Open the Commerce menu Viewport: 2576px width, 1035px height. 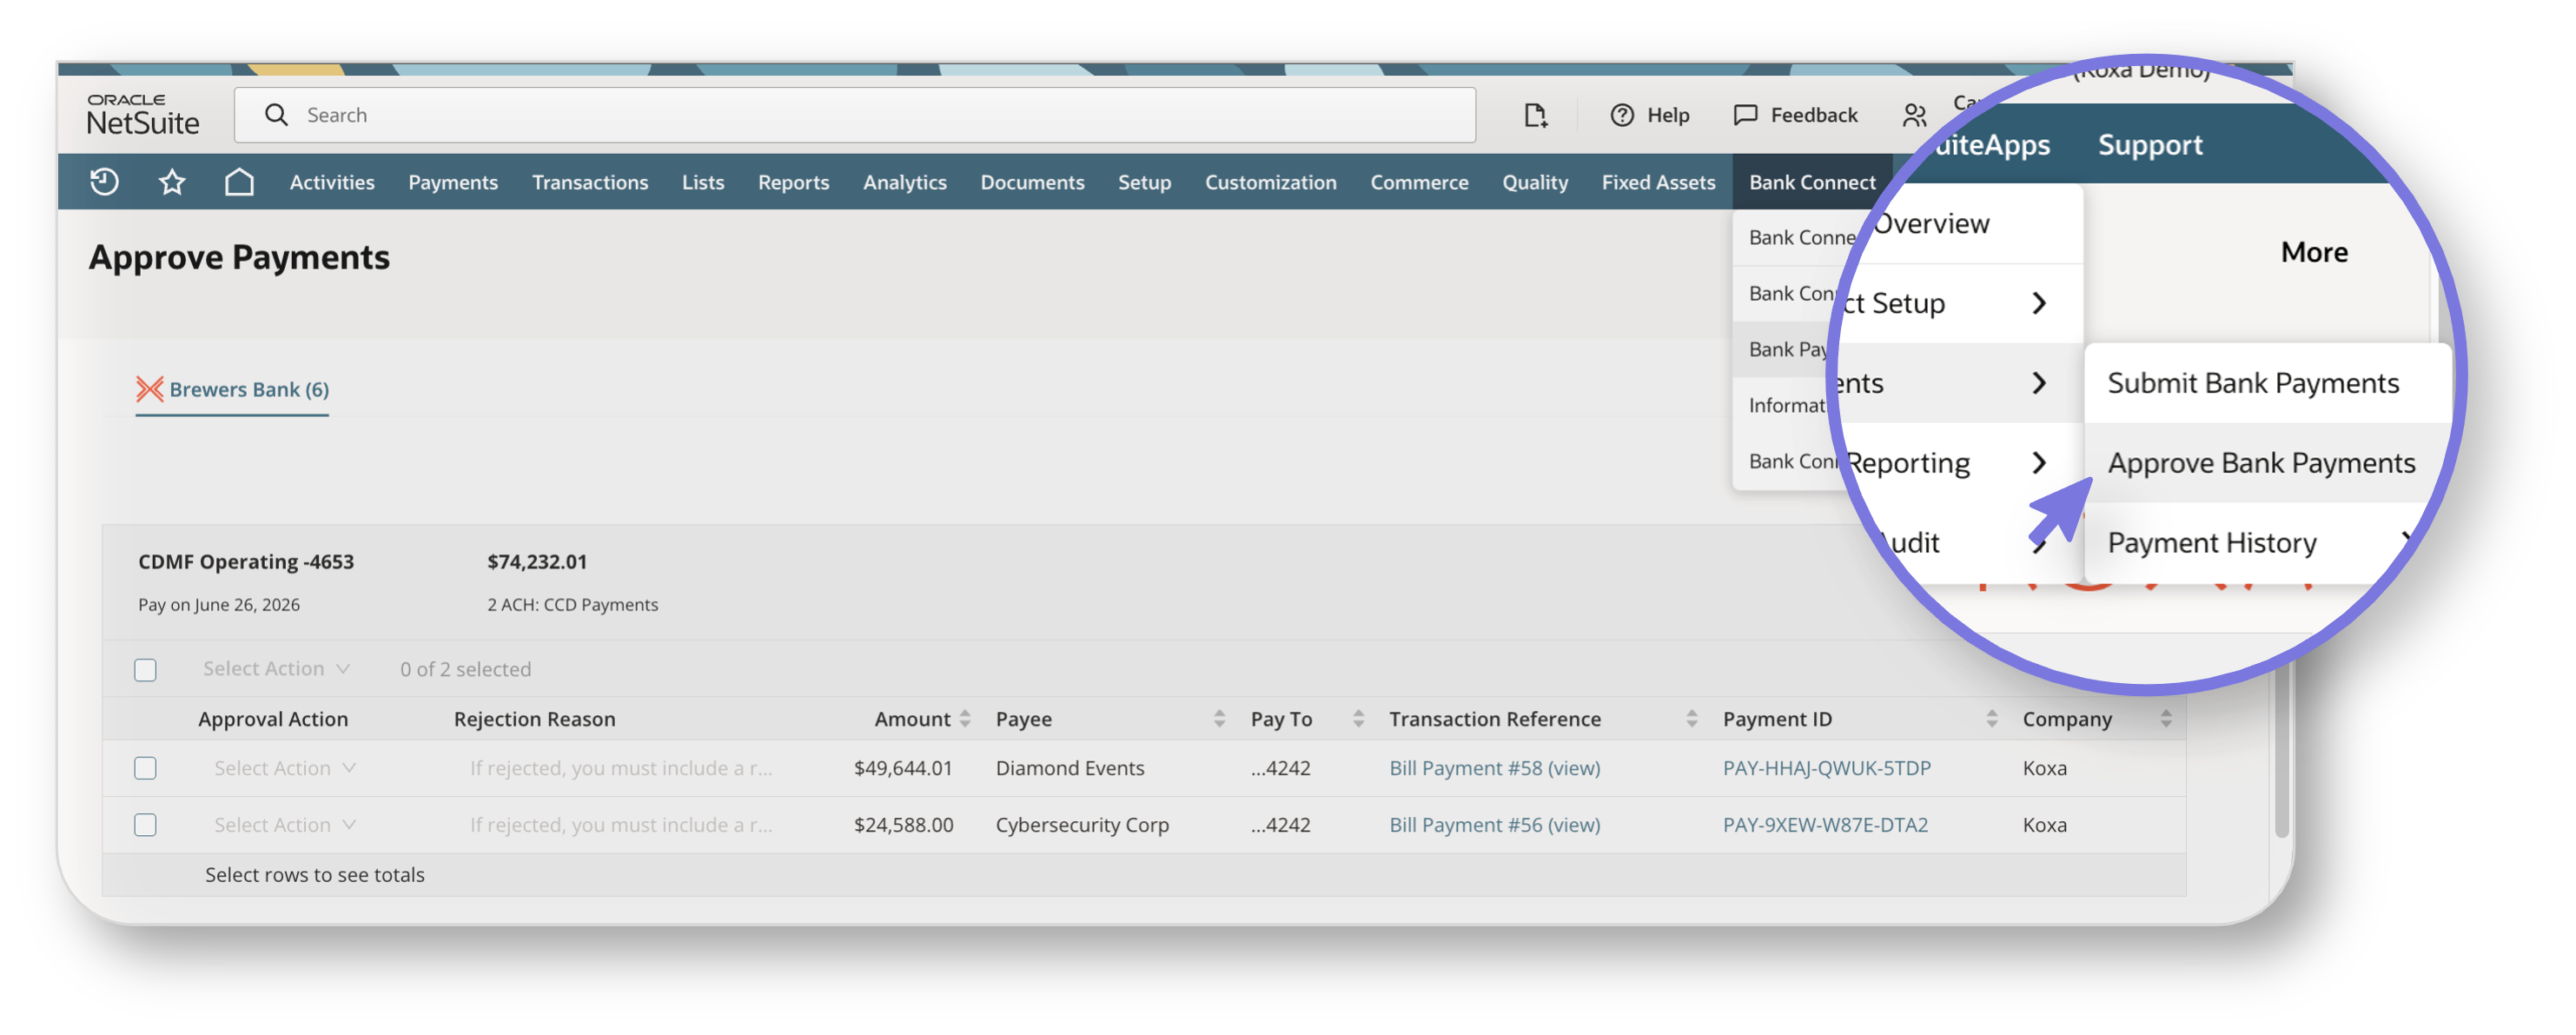coord(1419,182)
